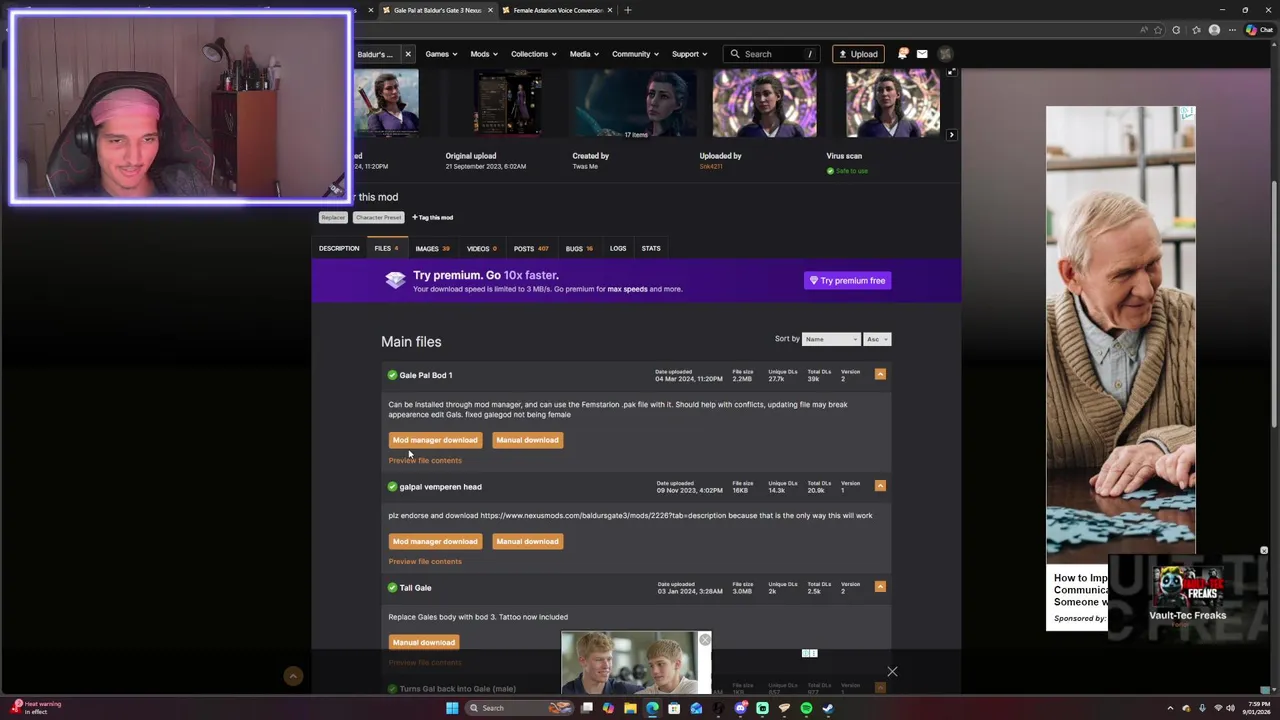This screenshot has width=1280, height=720.
Task: Open the Media dropdown menu
Action: point(584,54)
